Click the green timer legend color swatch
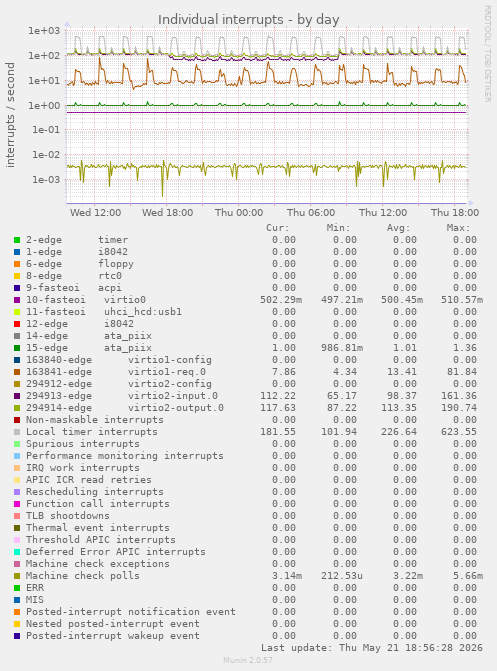Image resolution: width=497 pixels, height=671 pixels. [x=17, y=240]
